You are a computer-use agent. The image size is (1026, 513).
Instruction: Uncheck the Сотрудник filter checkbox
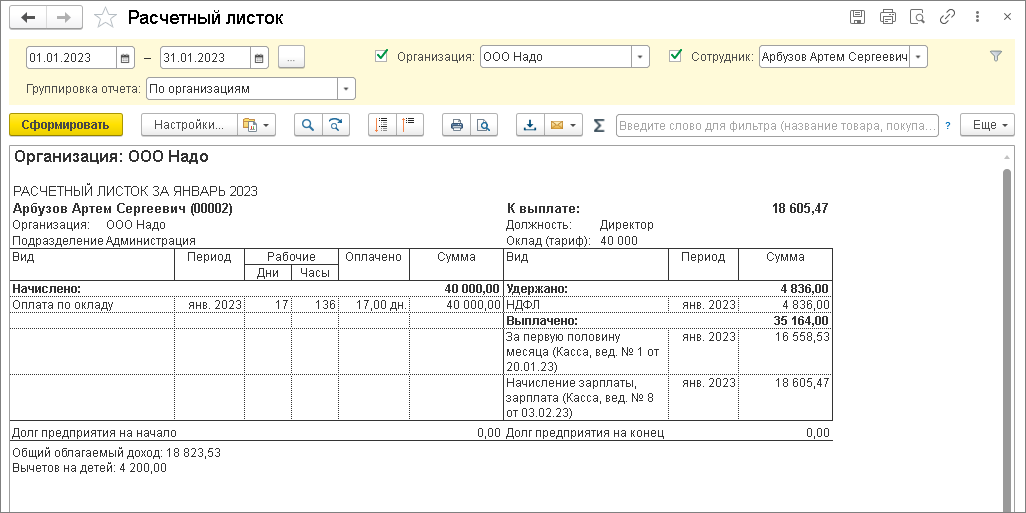click(675, 56)
